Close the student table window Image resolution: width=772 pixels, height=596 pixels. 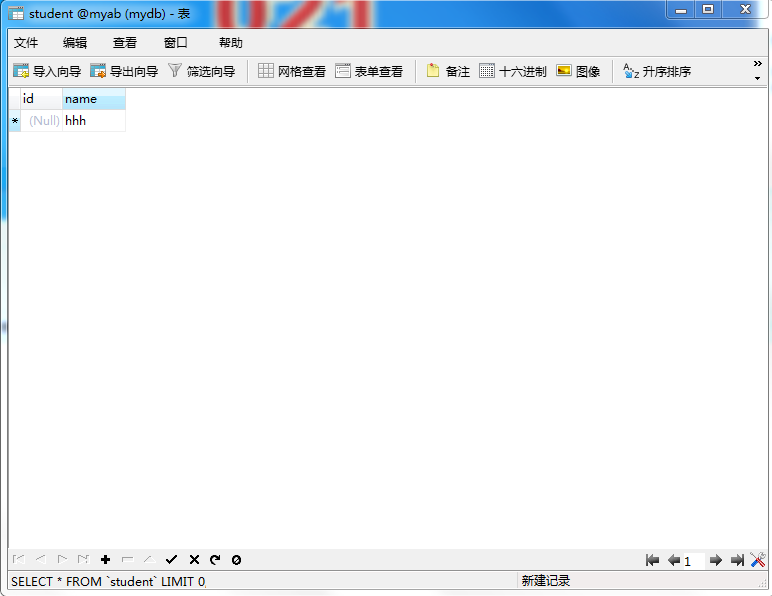(x=745, y=9)
